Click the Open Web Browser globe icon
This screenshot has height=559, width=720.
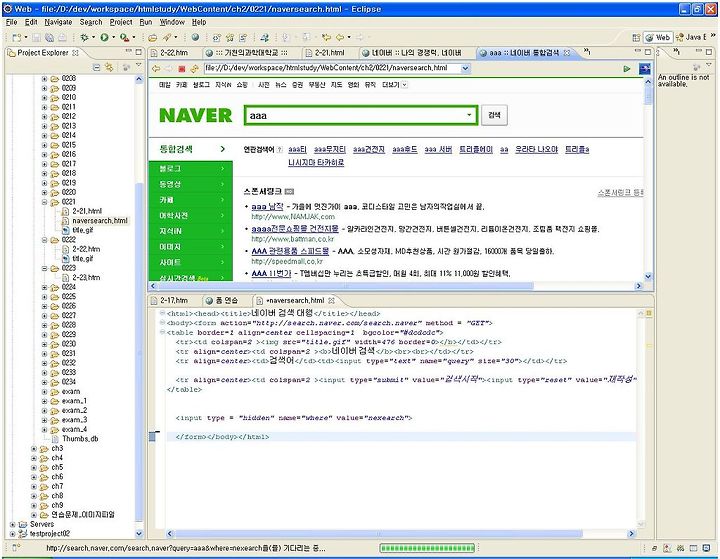click(x=195, y=37)
